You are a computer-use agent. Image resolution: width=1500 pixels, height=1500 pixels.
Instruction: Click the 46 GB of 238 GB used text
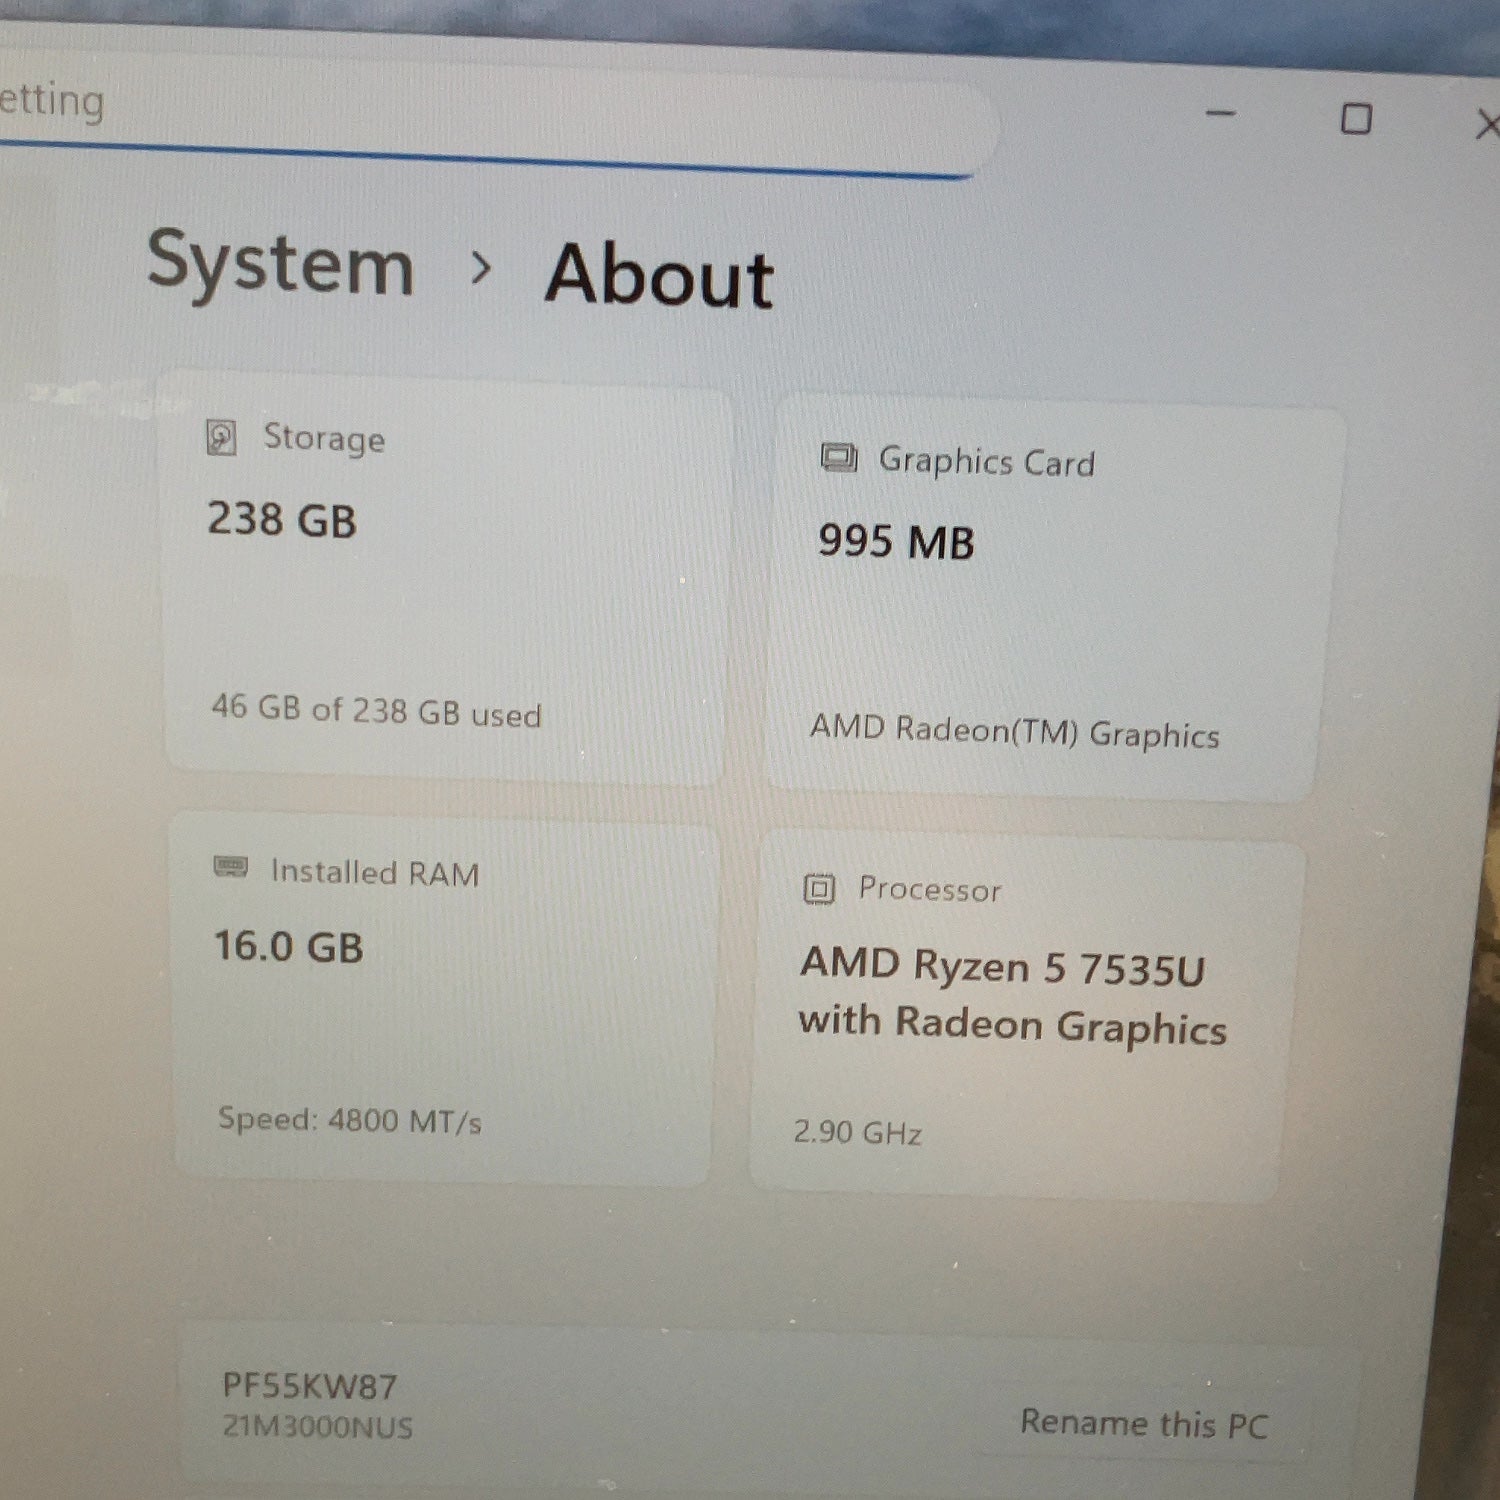376,711
